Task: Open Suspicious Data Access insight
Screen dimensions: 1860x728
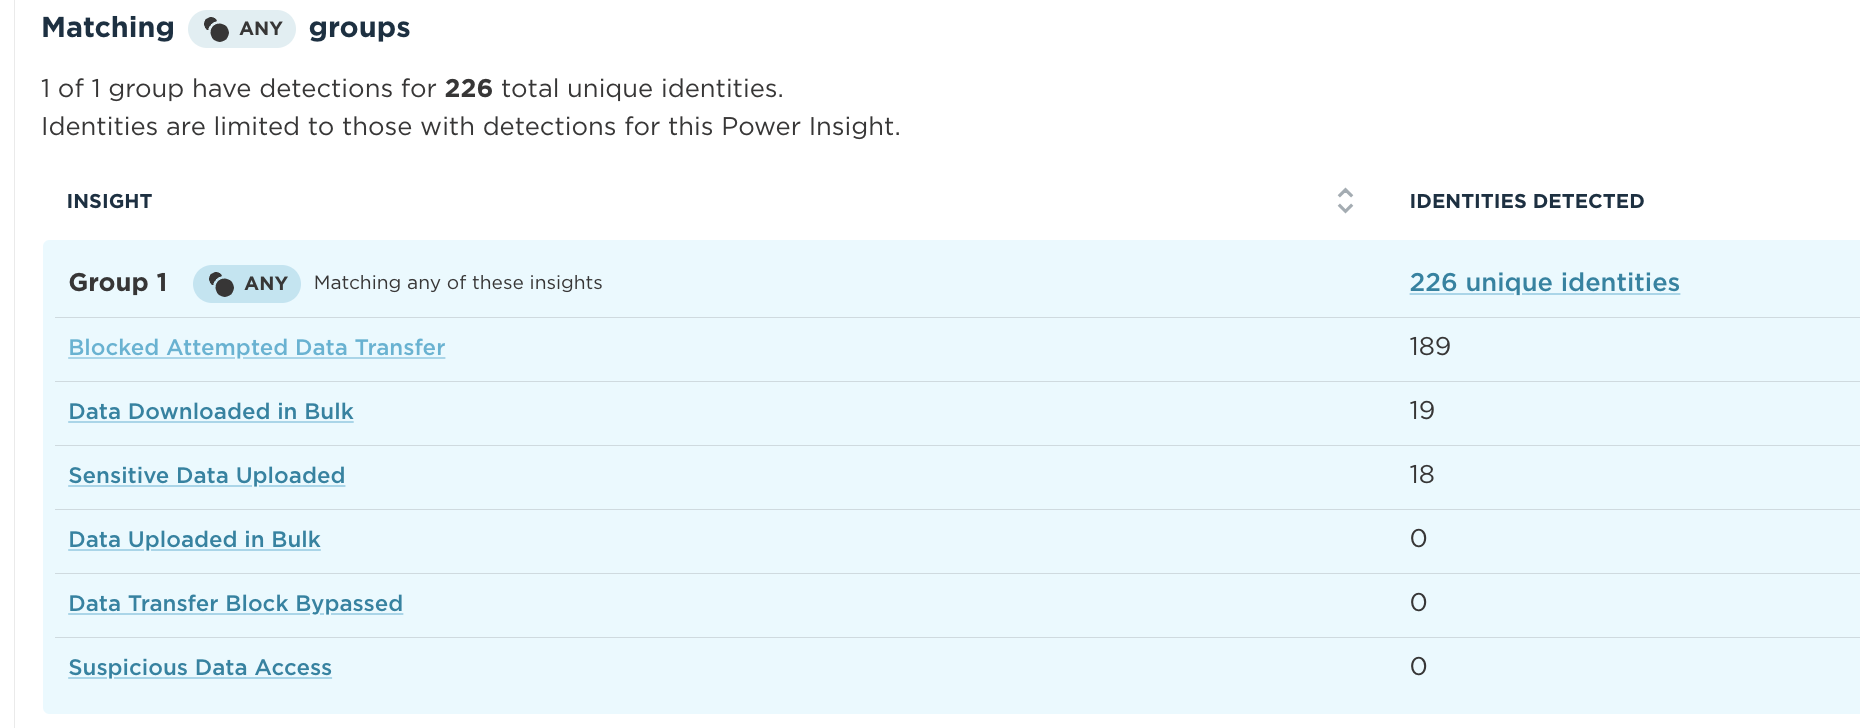Action: pos(200,668)
